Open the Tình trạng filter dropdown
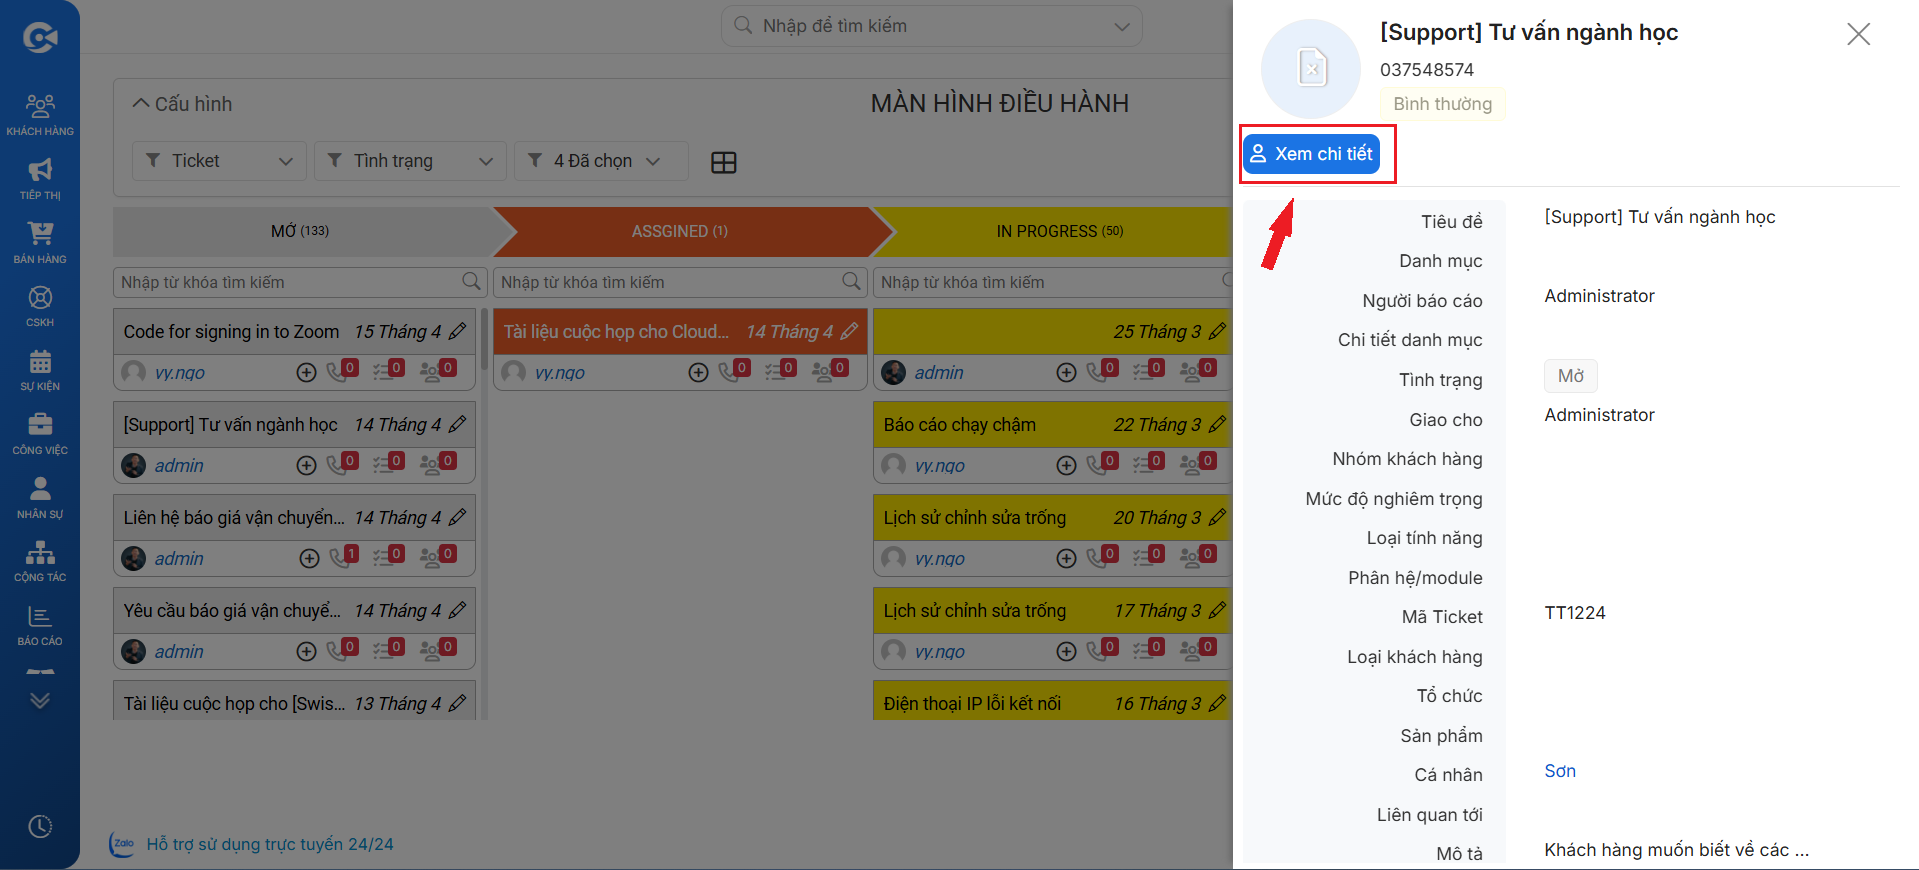Viewport: 1919px width, 870px height. click(410, 161)
